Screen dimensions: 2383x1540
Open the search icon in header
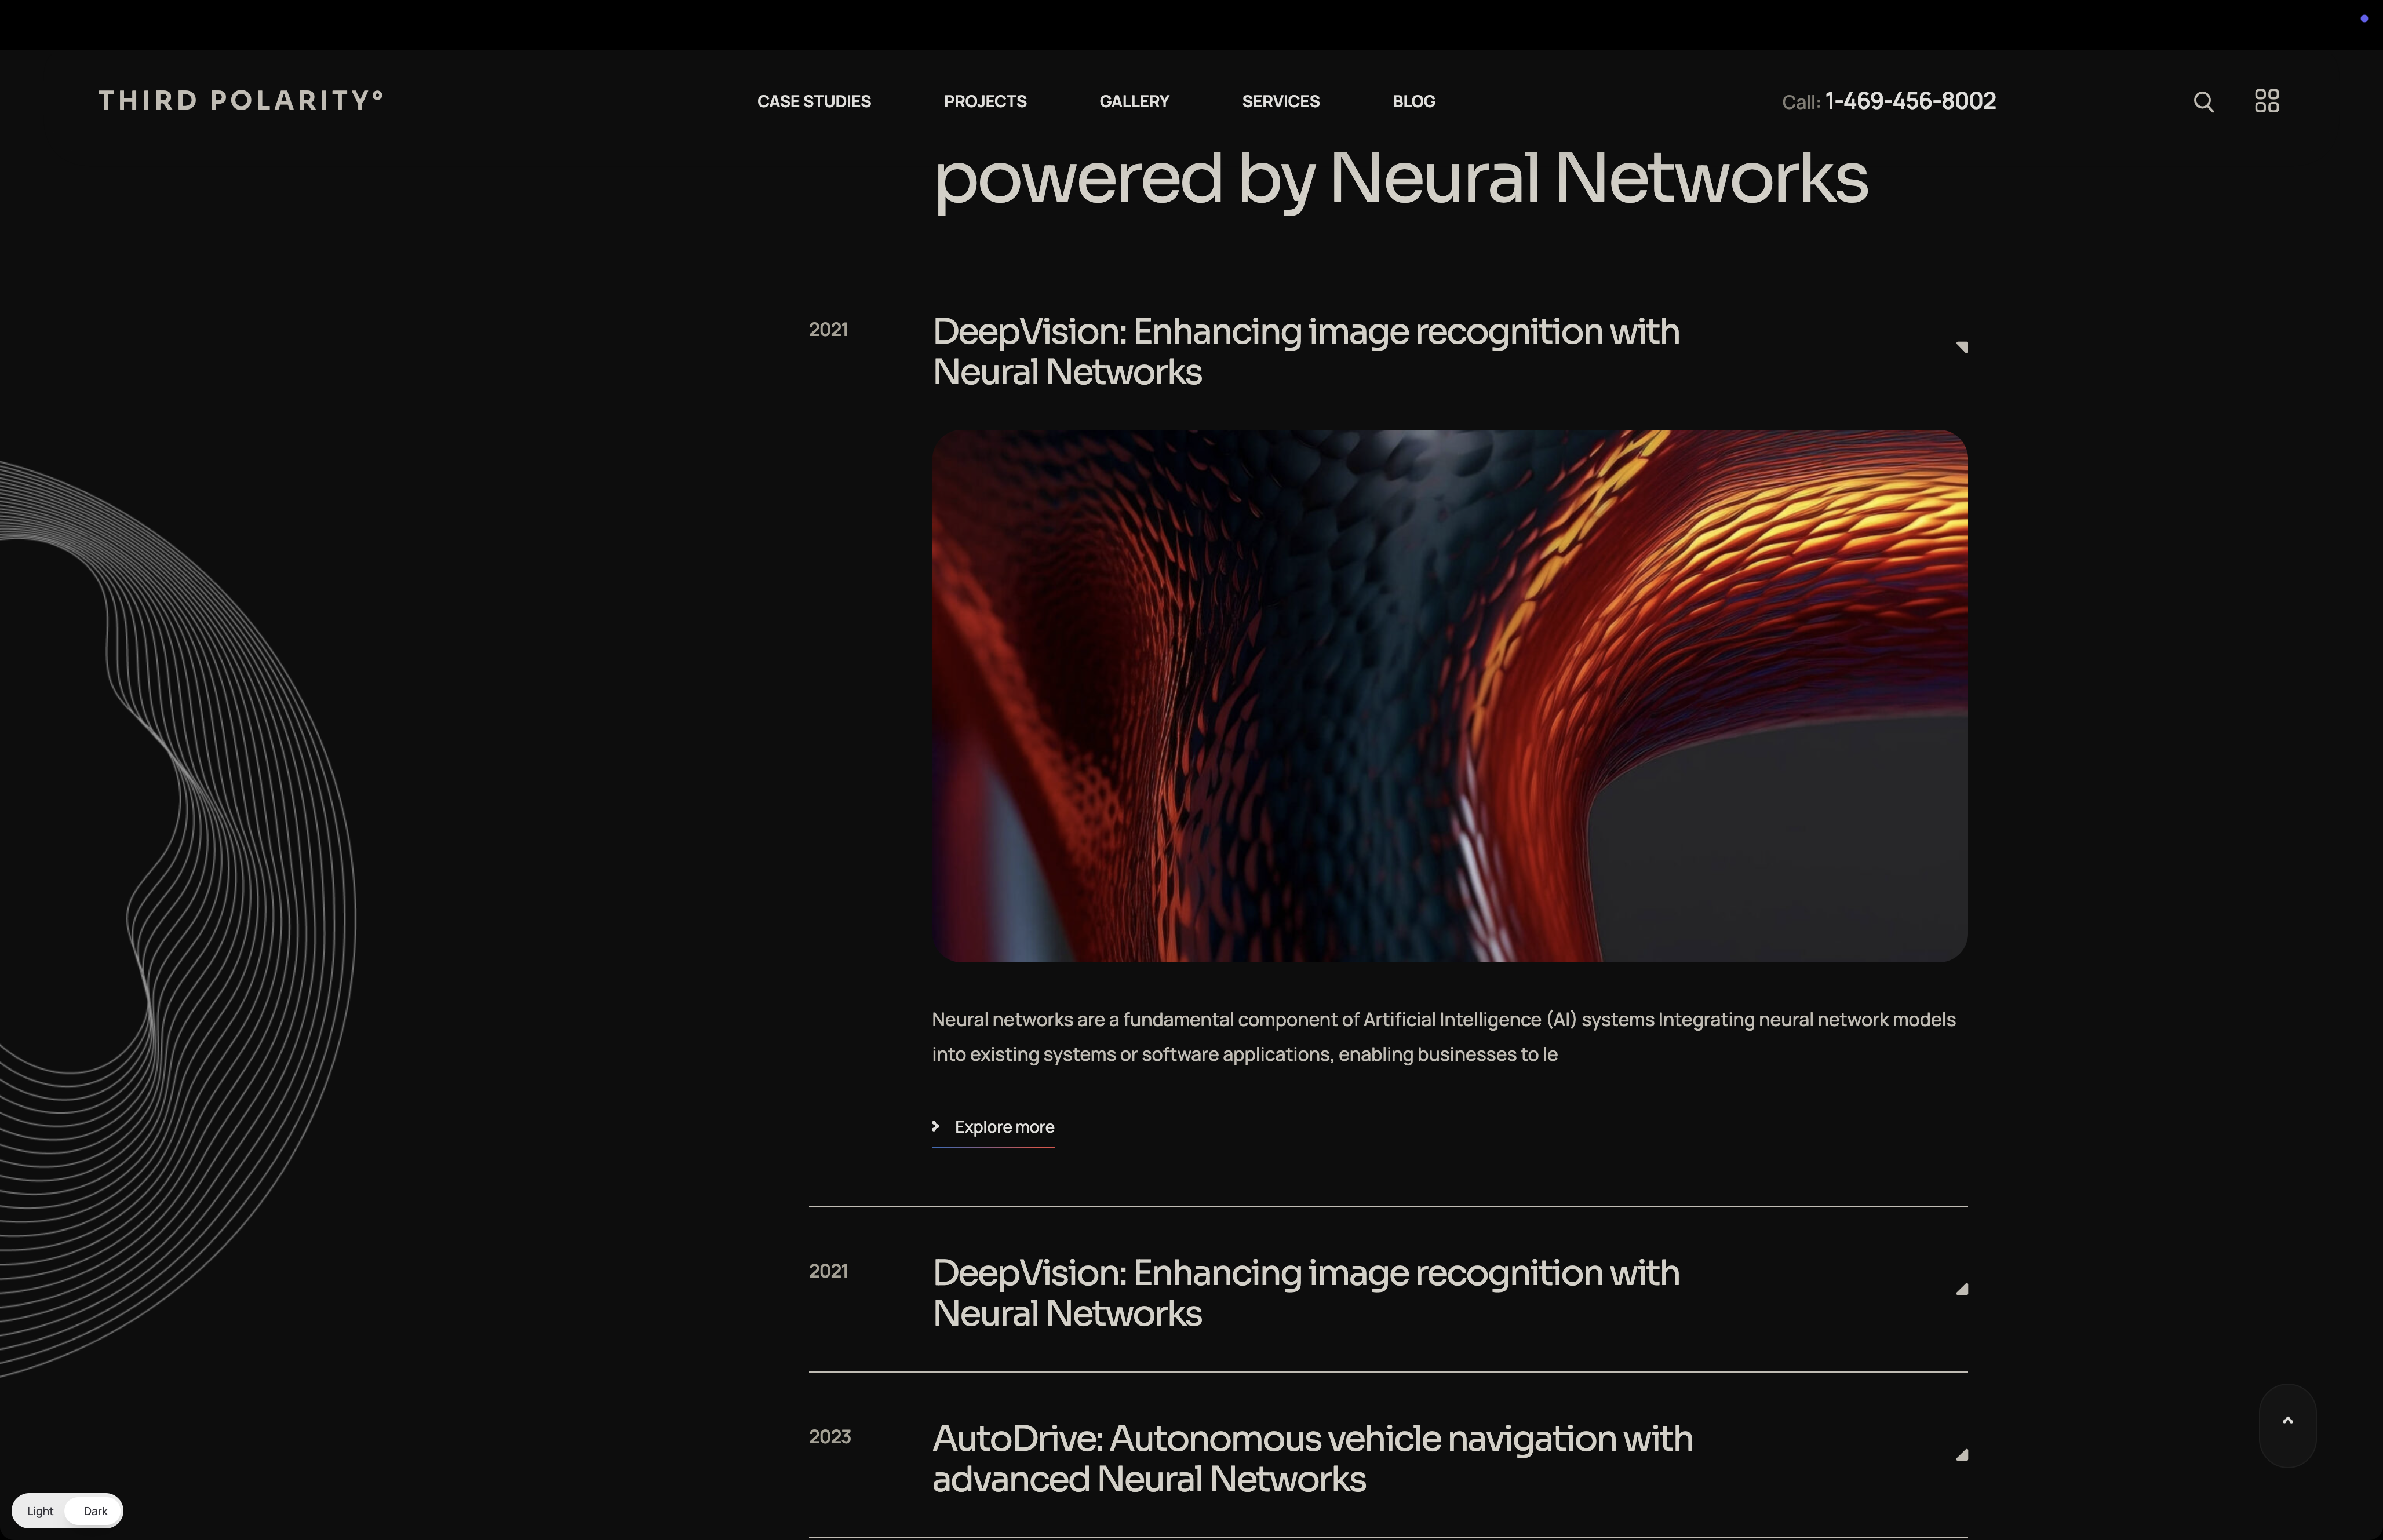(x=2203, y=102)
